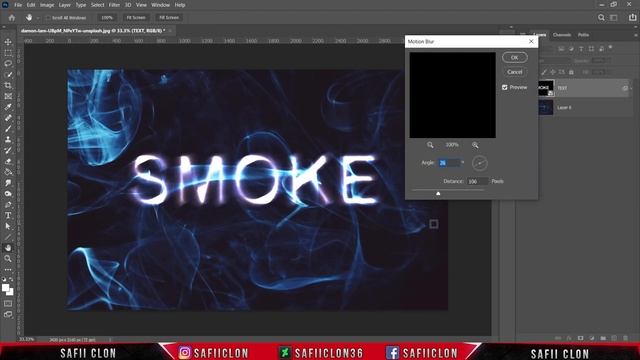The height and width of the screenshot is (360, 640).
Task: Click the Angle dial control
Action: tap(480, 163)
